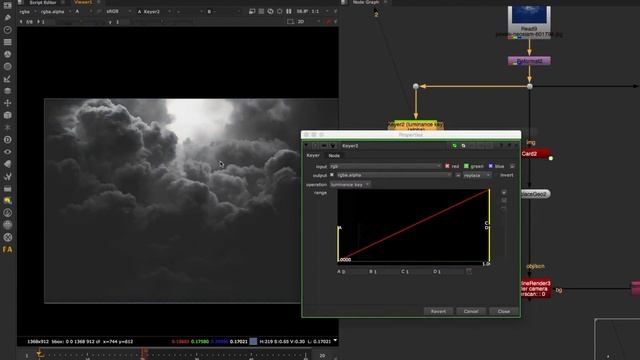This screenshot has height=360, width=640.
Task: Click the Revert button
Action: click(438, 311)
